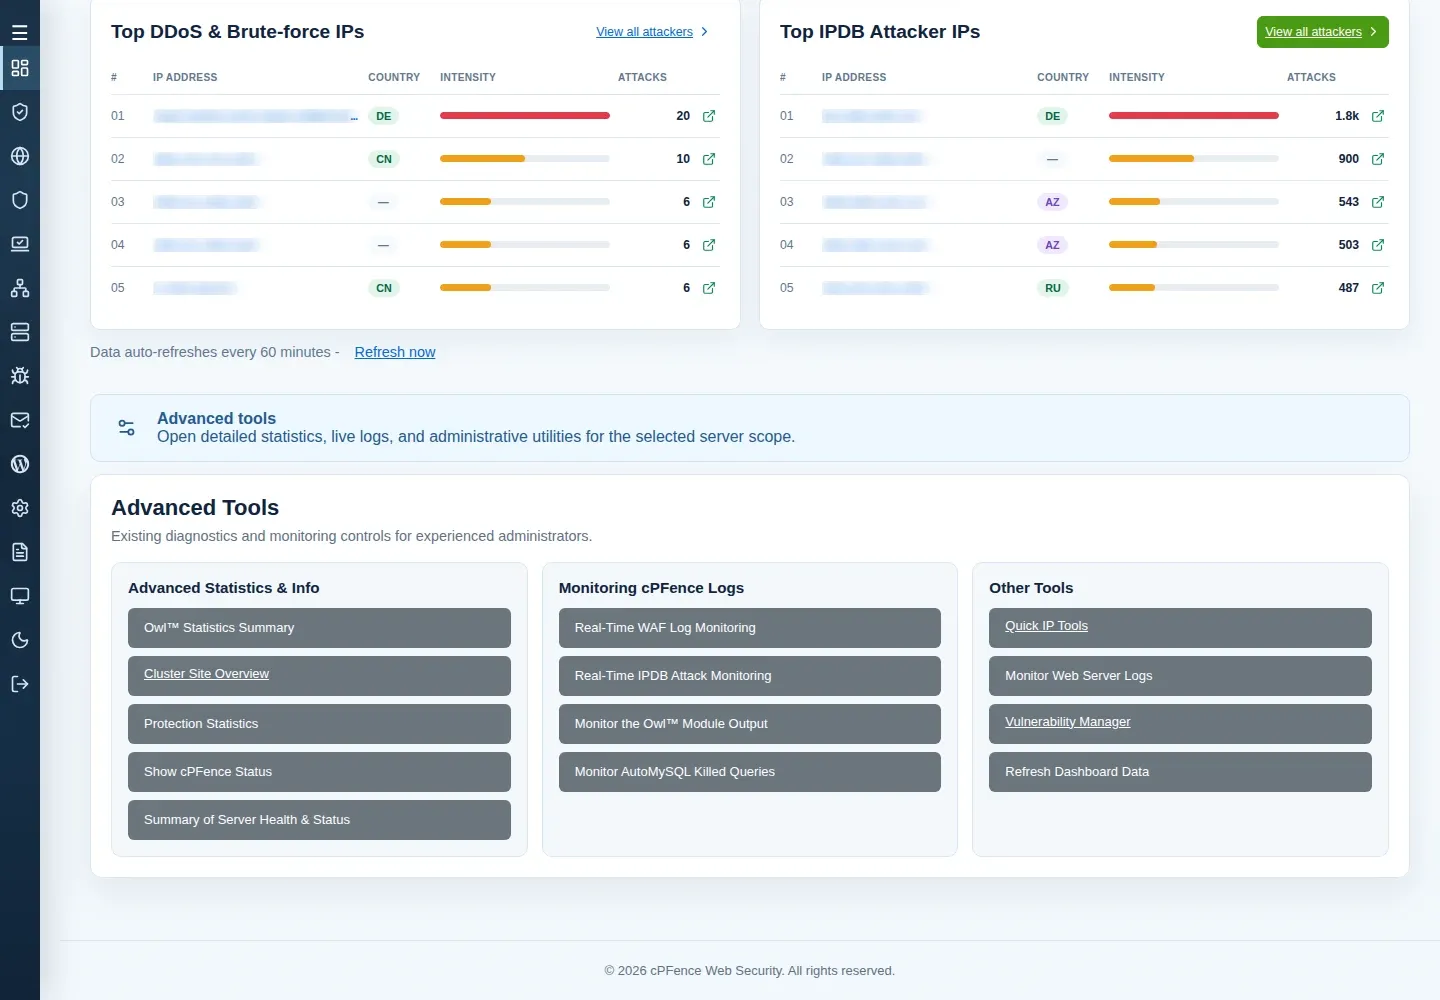1440x1000 pixels.
Task: Open external link for IPDB row with 543 attacks
Action: [1378, 202]
